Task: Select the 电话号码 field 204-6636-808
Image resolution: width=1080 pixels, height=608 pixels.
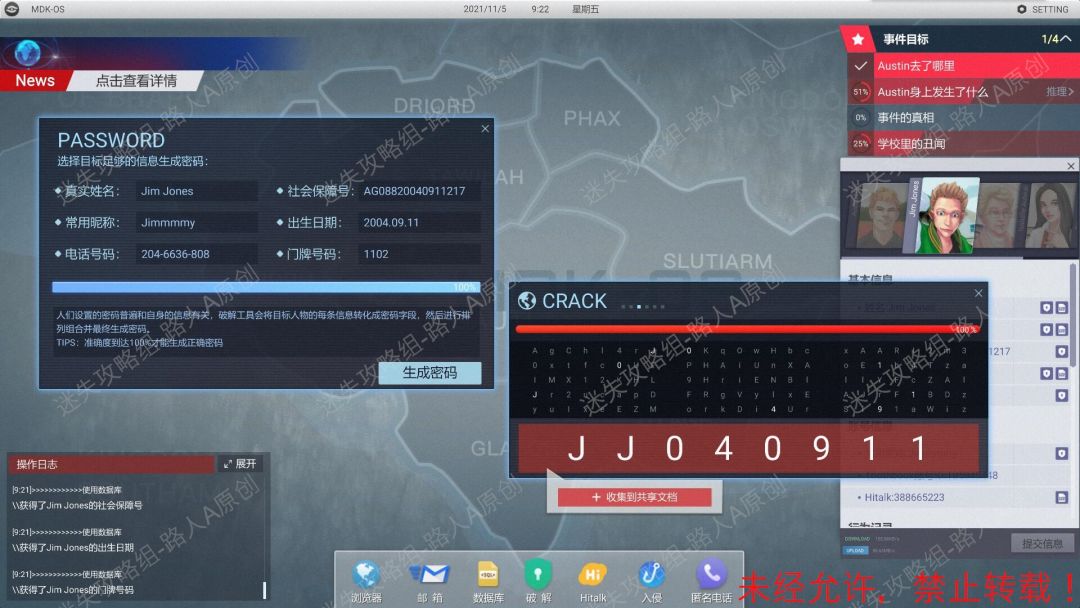Action: click(x=196, y=254)
